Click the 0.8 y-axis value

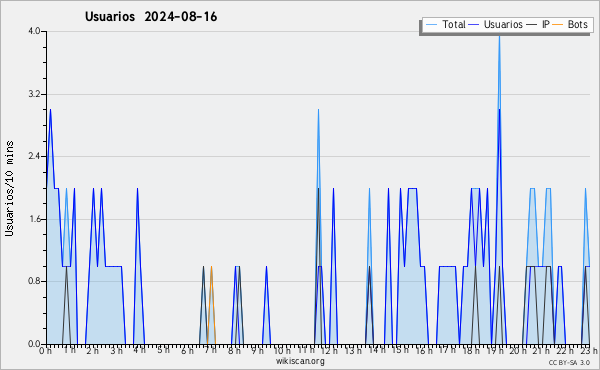[x=34, y=281]
